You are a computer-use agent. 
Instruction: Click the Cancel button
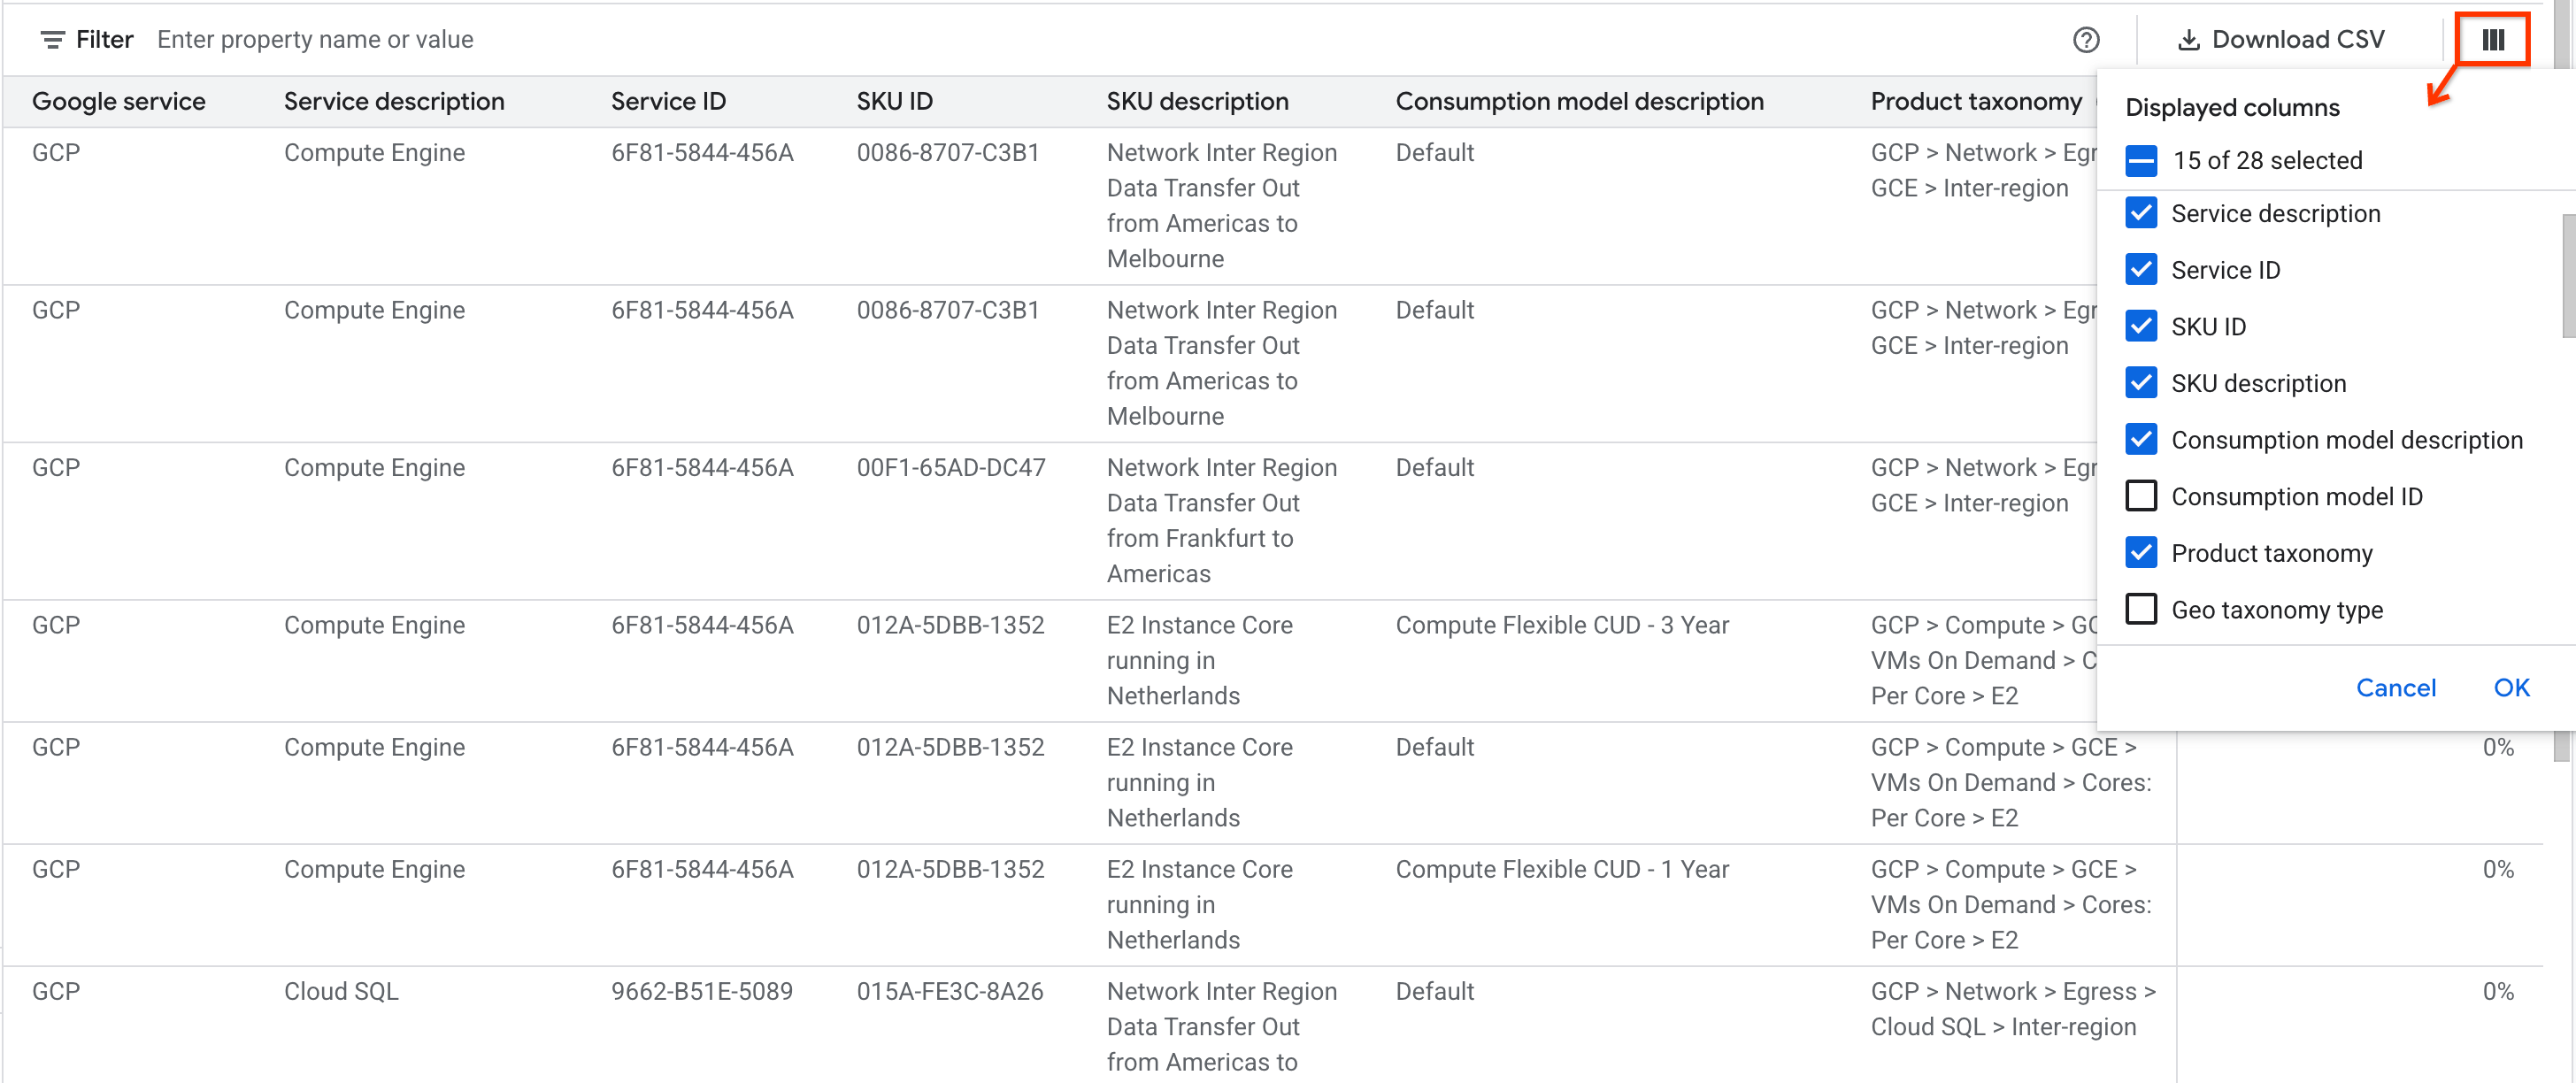[2396, 687]
